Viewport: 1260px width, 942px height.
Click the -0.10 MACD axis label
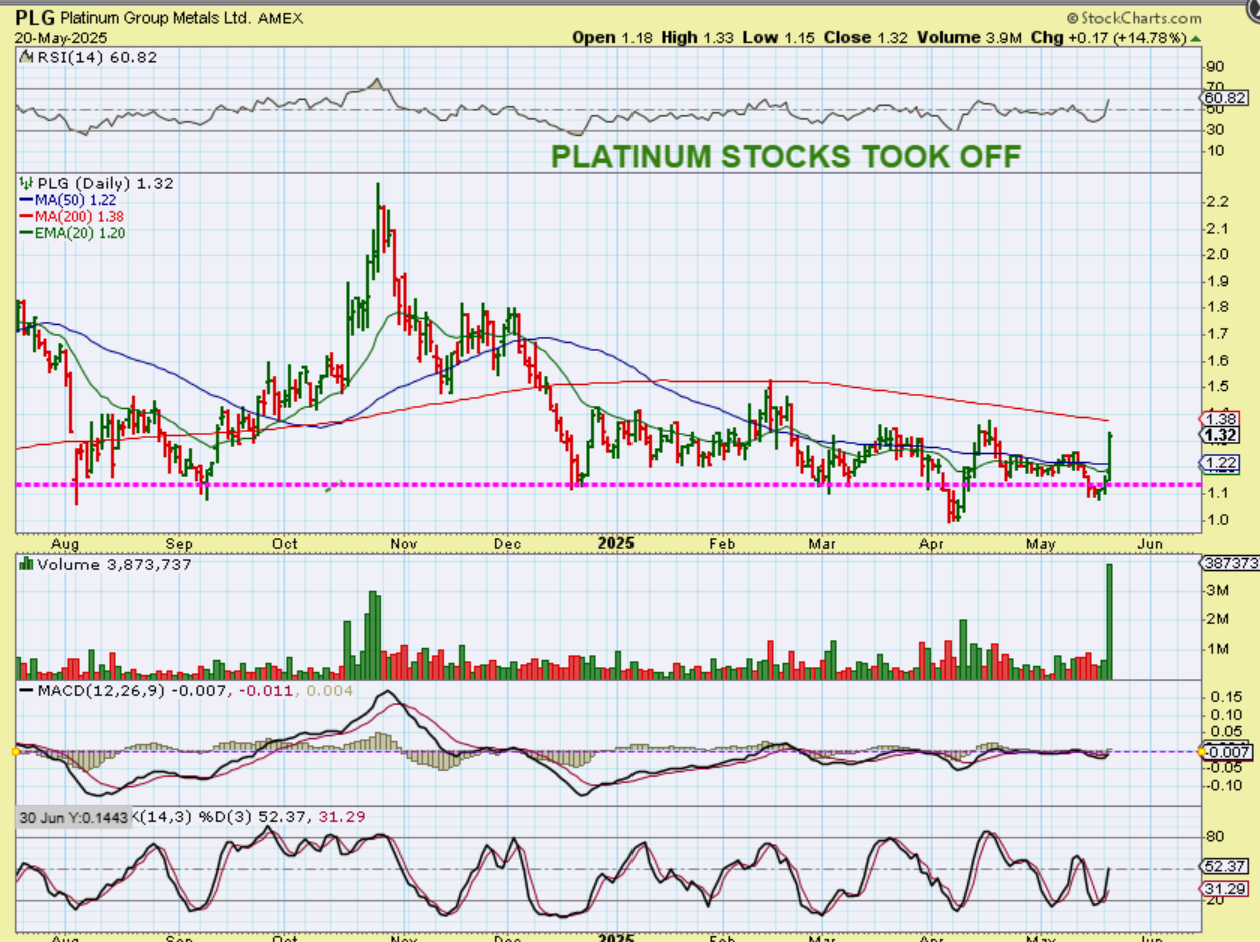coord(1222,785)
